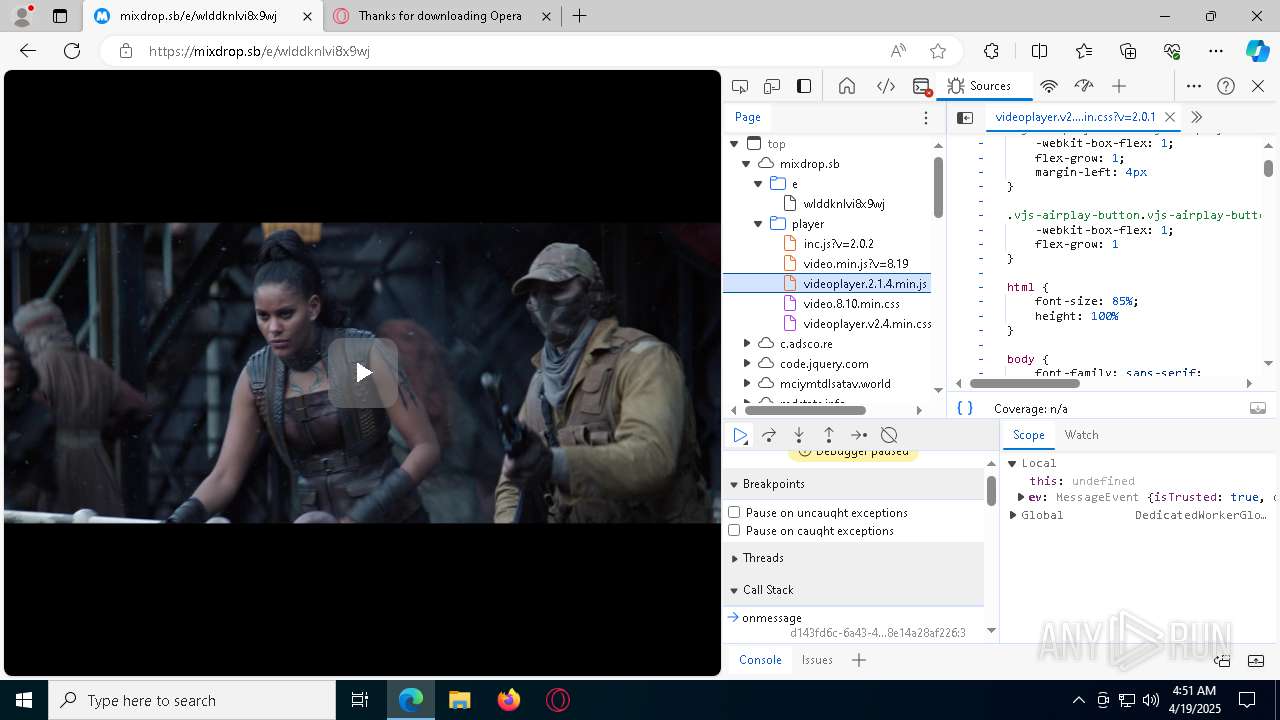Viewport: 1280px width, 720px height.
Task: Click the browser address bar URL
Action: pyautogui.click(x=259, y=51)
